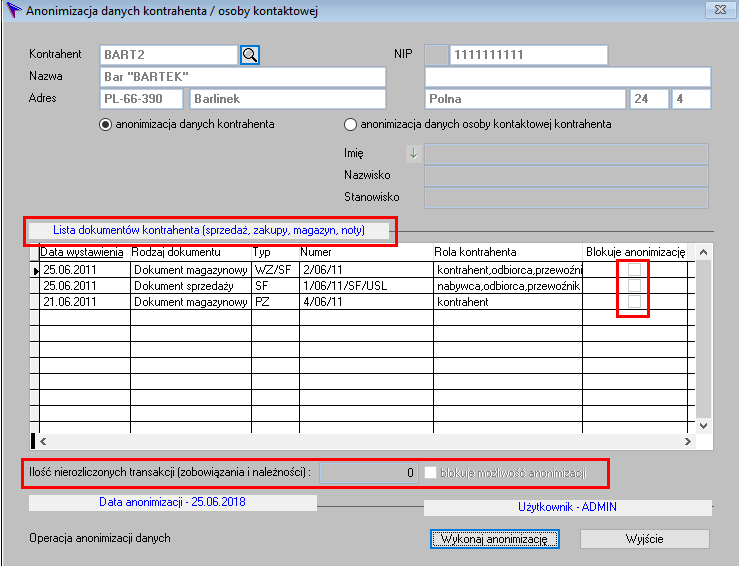Screen dimensions: 739x566
Task: Click the Wyjście button
Action: tap(644, 539)
